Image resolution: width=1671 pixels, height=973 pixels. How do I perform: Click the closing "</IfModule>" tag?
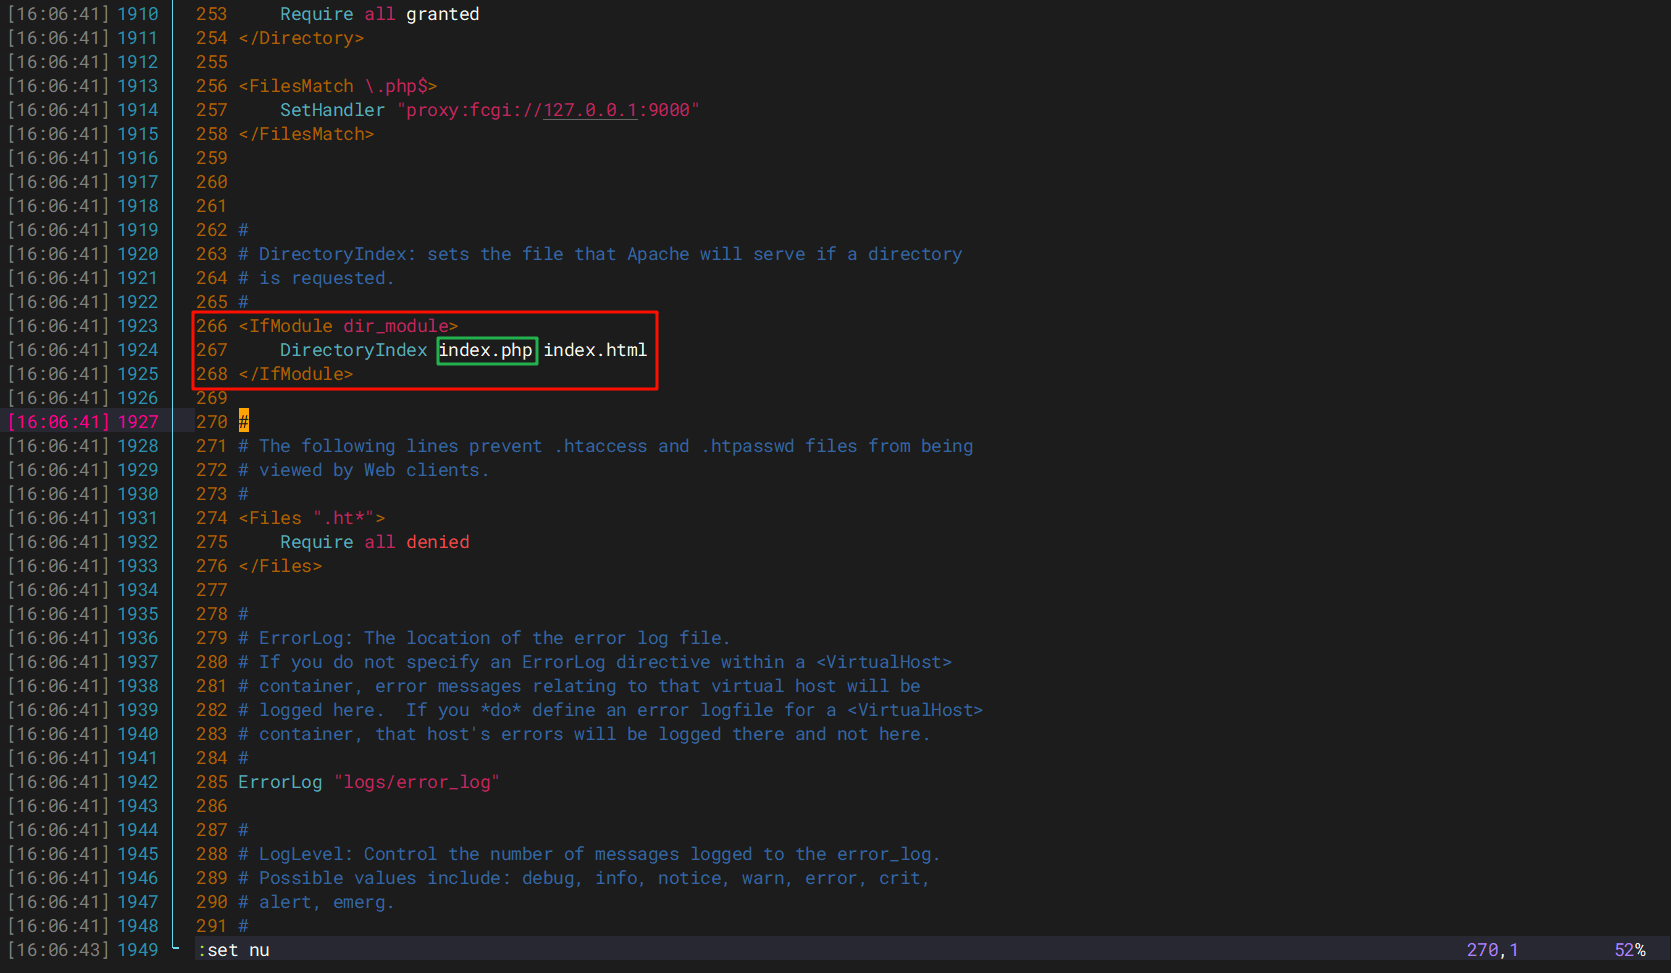(295, 374)
